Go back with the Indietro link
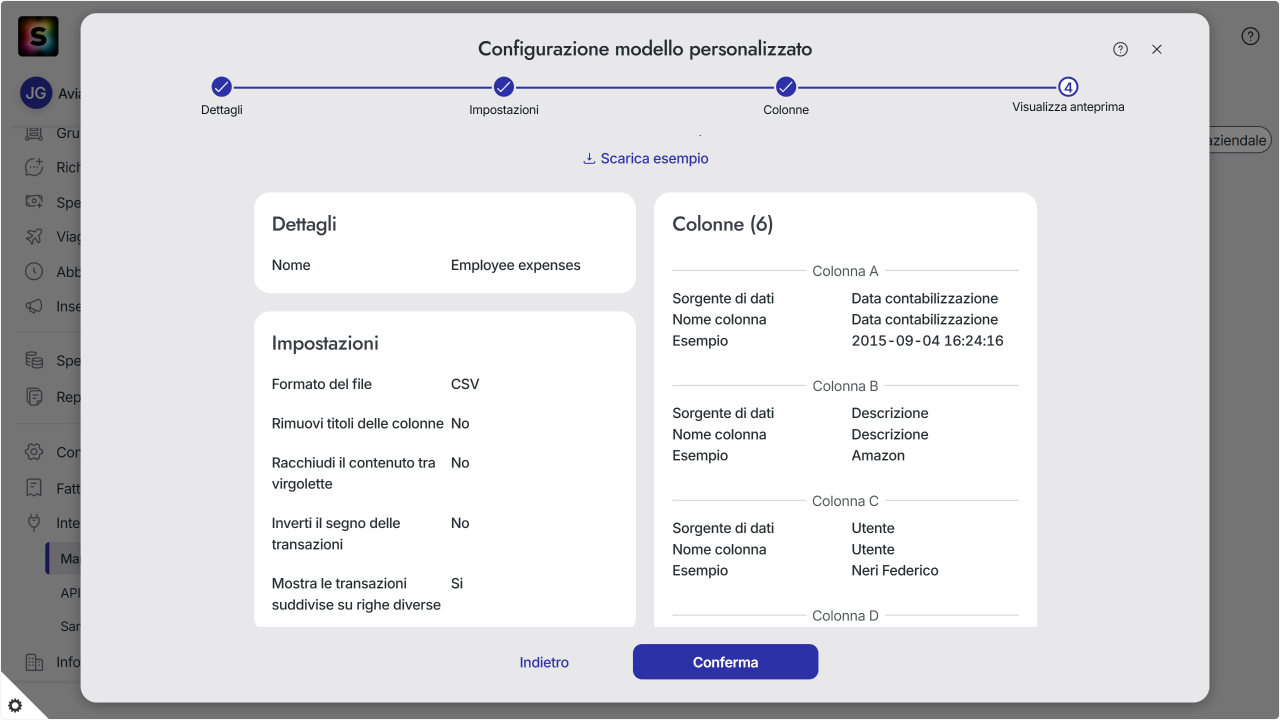The height and width of the screenshot is (720, 1280). [544, 662]
